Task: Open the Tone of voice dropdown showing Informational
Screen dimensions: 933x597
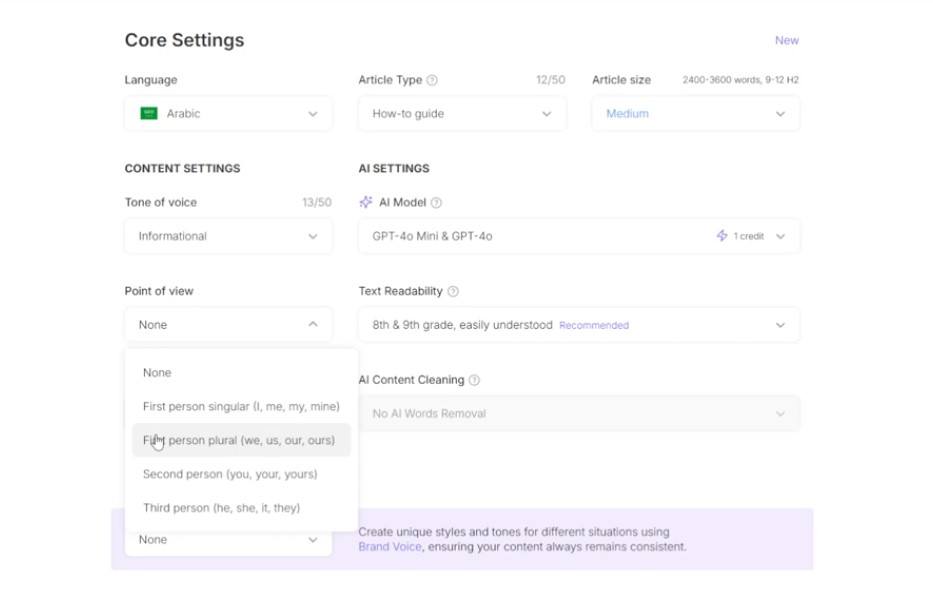Action: [228, 236]
